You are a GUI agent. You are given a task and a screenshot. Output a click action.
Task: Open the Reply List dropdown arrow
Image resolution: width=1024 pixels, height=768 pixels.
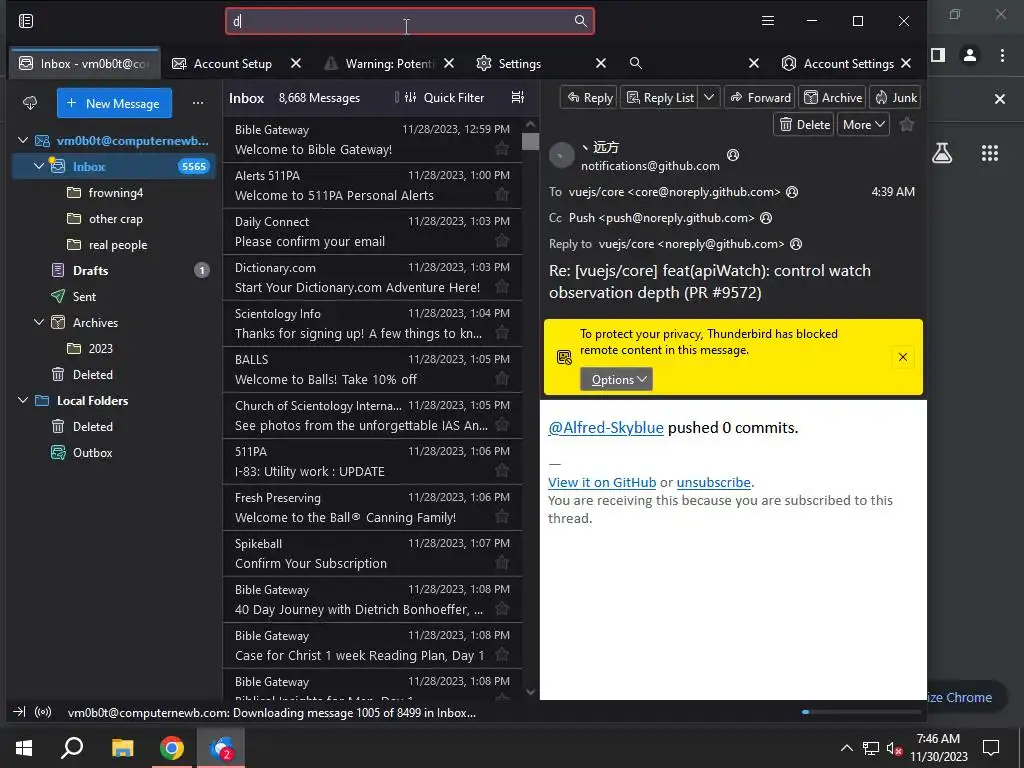[x=709, y=97]
